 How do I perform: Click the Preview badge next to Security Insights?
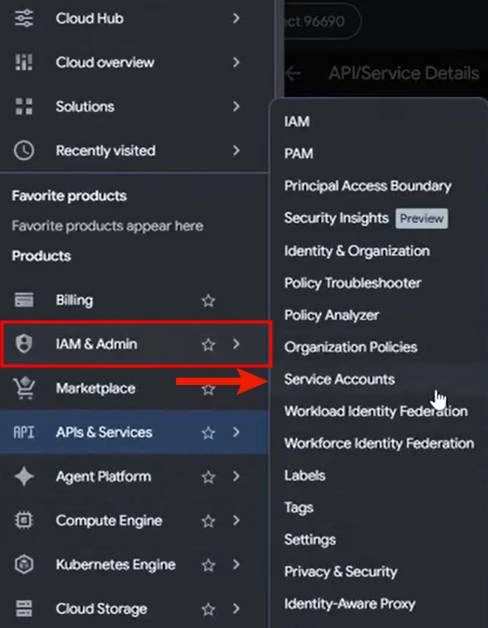[x=421, y=219]
